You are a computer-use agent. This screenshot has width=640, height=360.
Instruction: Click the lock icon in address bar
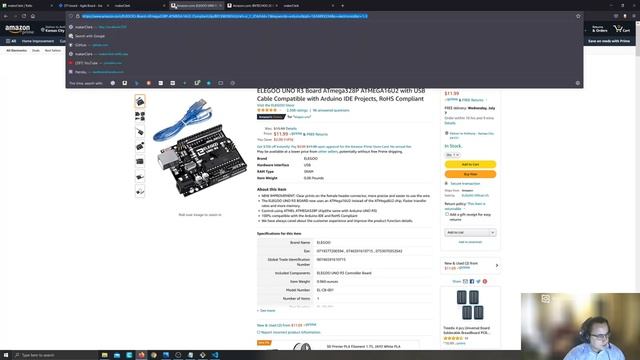78,16
